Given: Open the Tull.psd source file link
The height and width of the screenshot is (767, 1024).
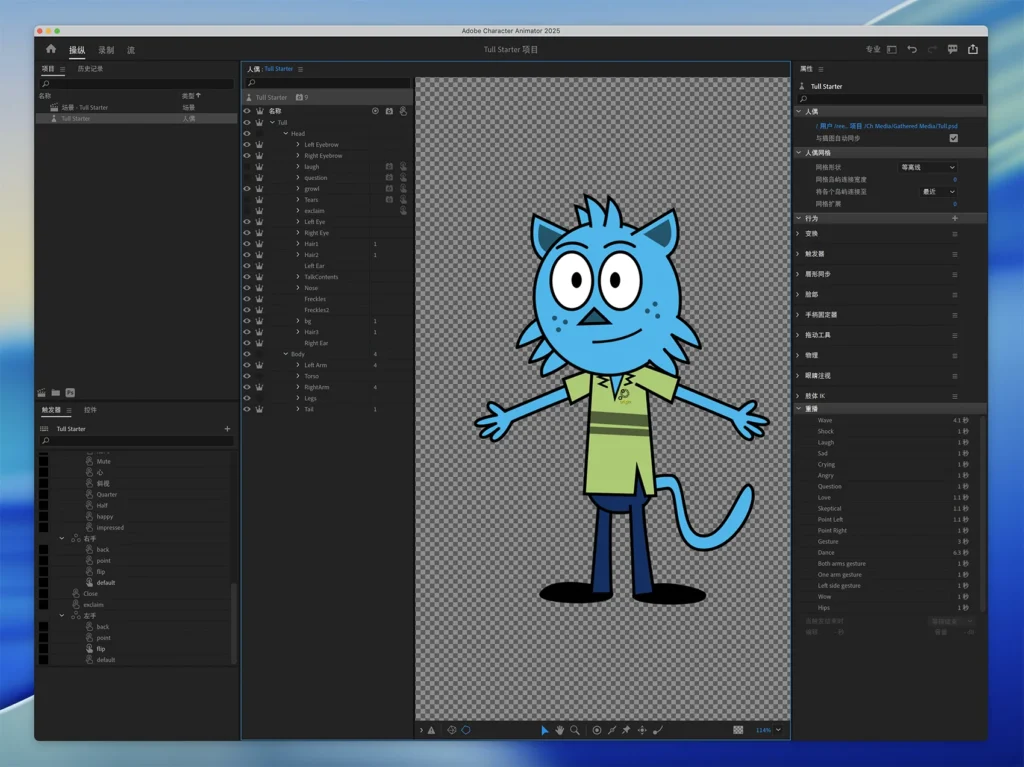Looking at the screenshot, I should pos(887,126).
